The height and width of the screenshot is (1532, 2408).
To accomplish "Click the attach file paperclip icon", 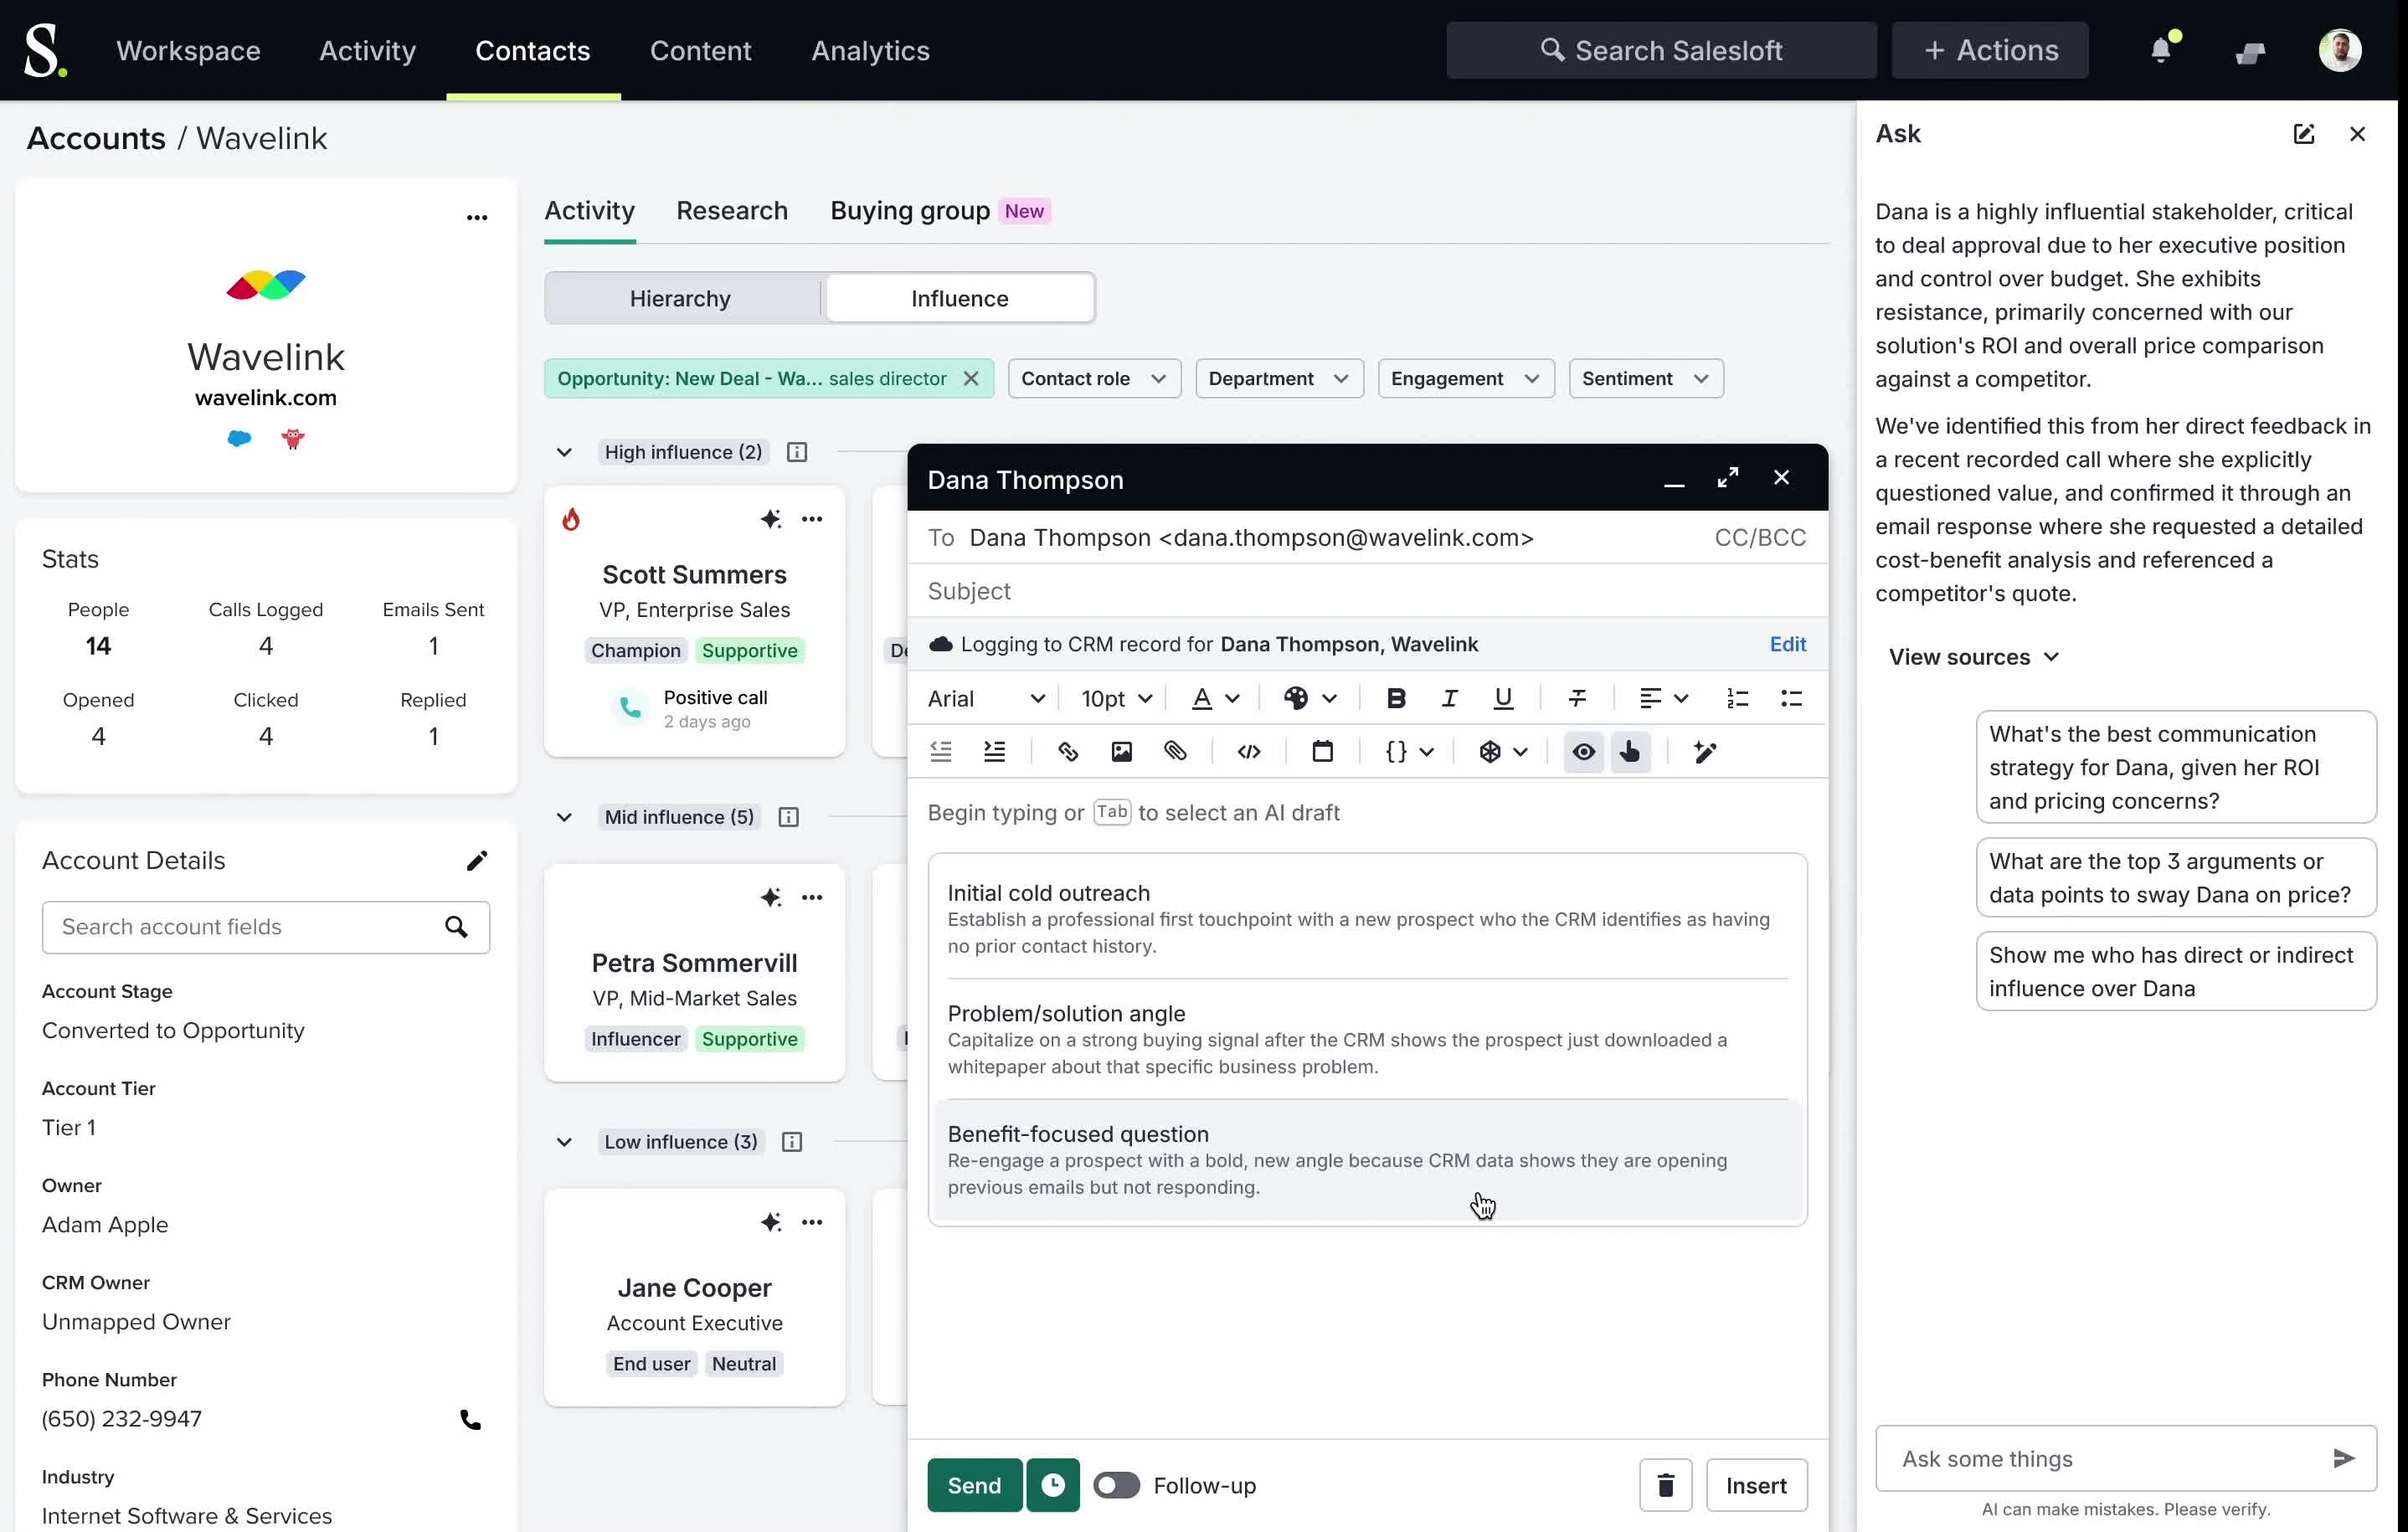I will [x=1175, y=752].
